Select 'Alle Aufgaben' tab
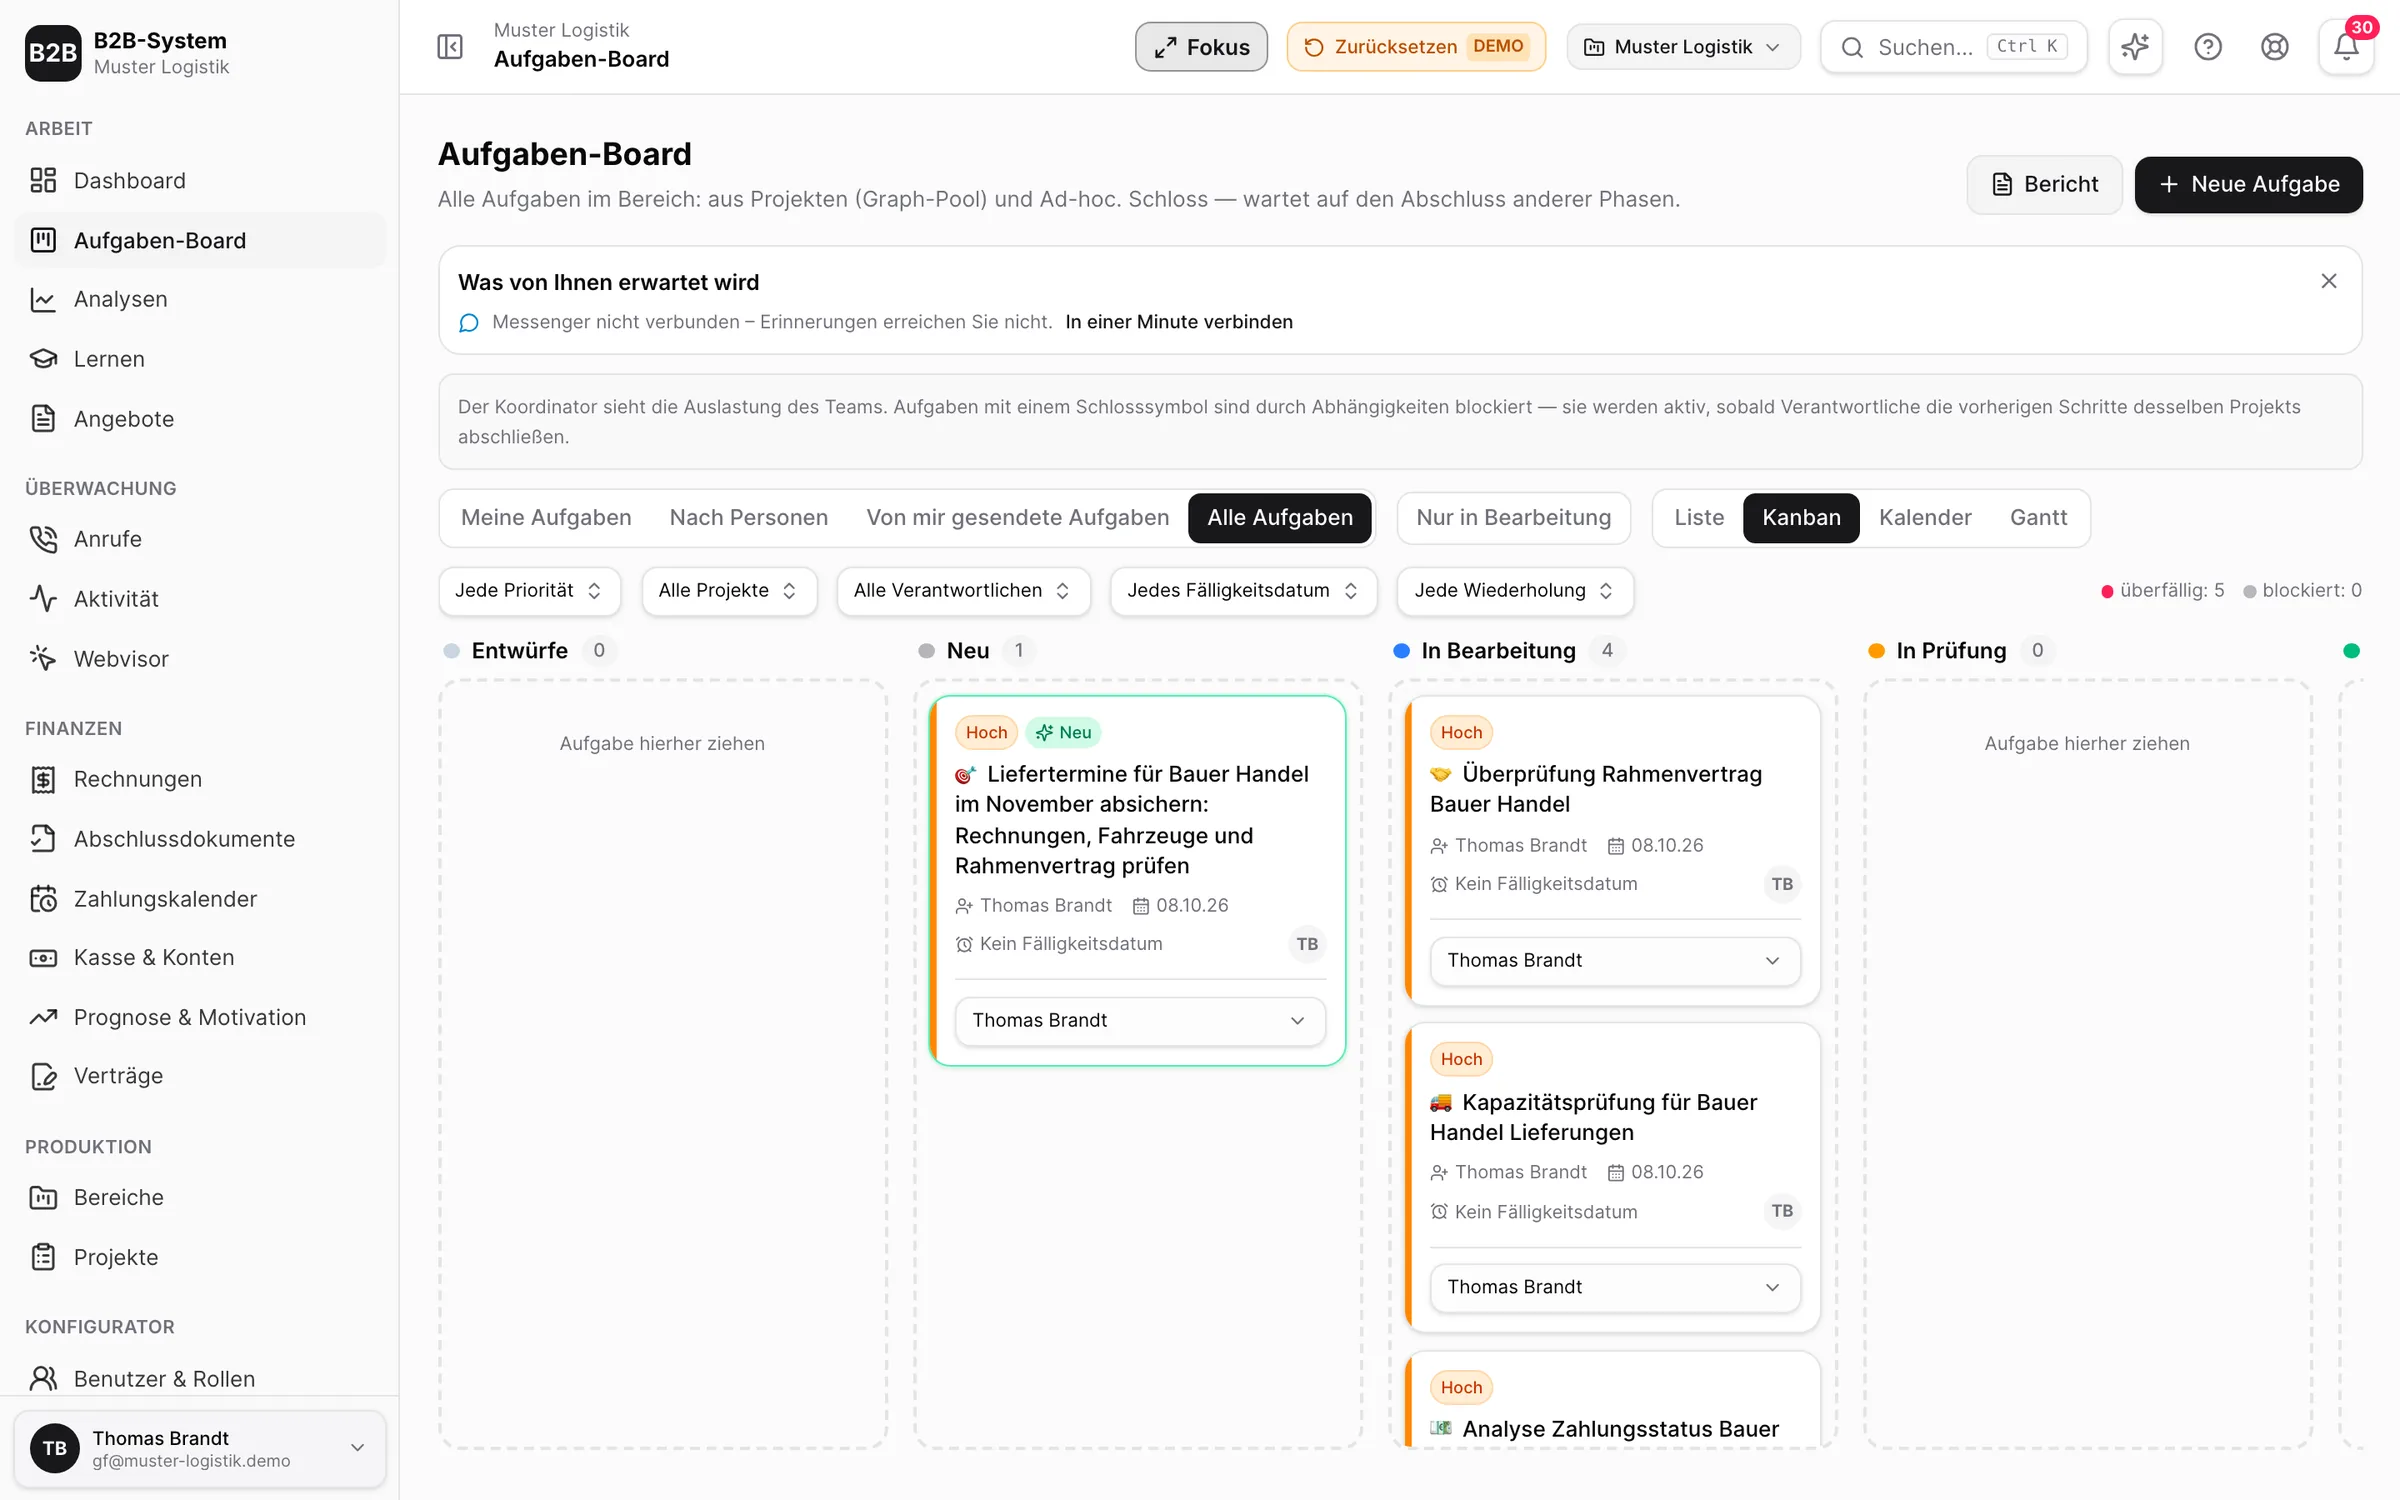Screen dimensions: 2400x1500 click(1279, 517)
